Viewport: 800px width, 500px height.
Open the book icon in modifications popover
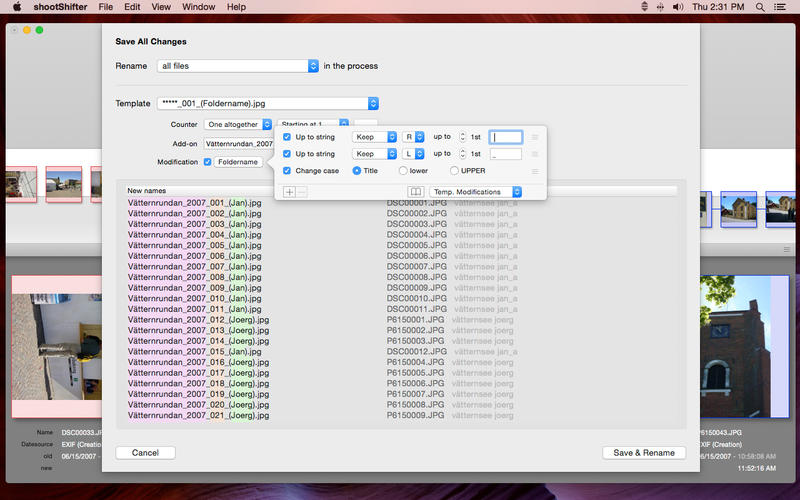[x=415, y=191]
